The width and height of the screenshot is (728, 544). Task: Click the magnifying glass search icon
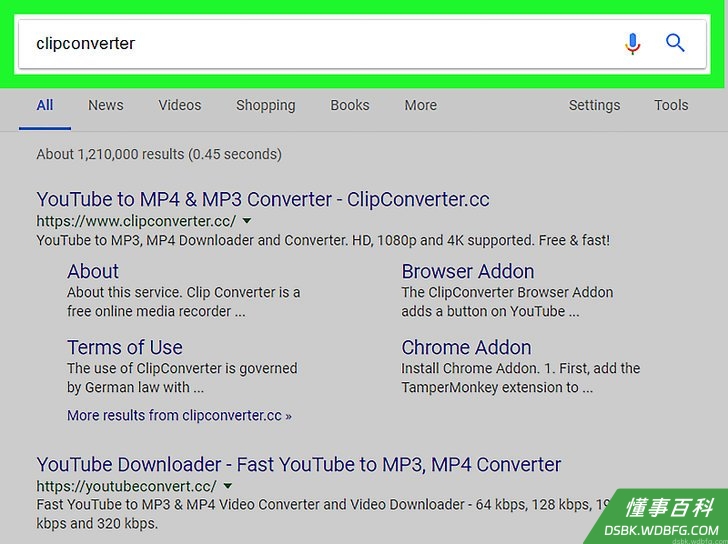click(x=675, y=43)
